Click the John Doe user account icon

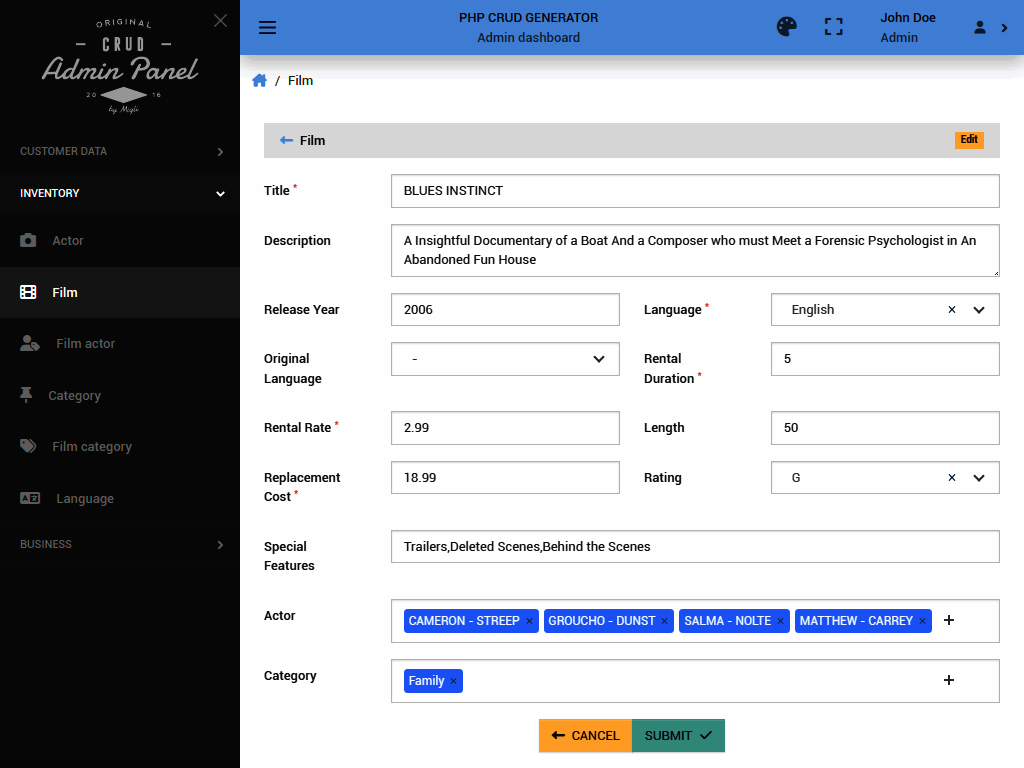point(977,27)
